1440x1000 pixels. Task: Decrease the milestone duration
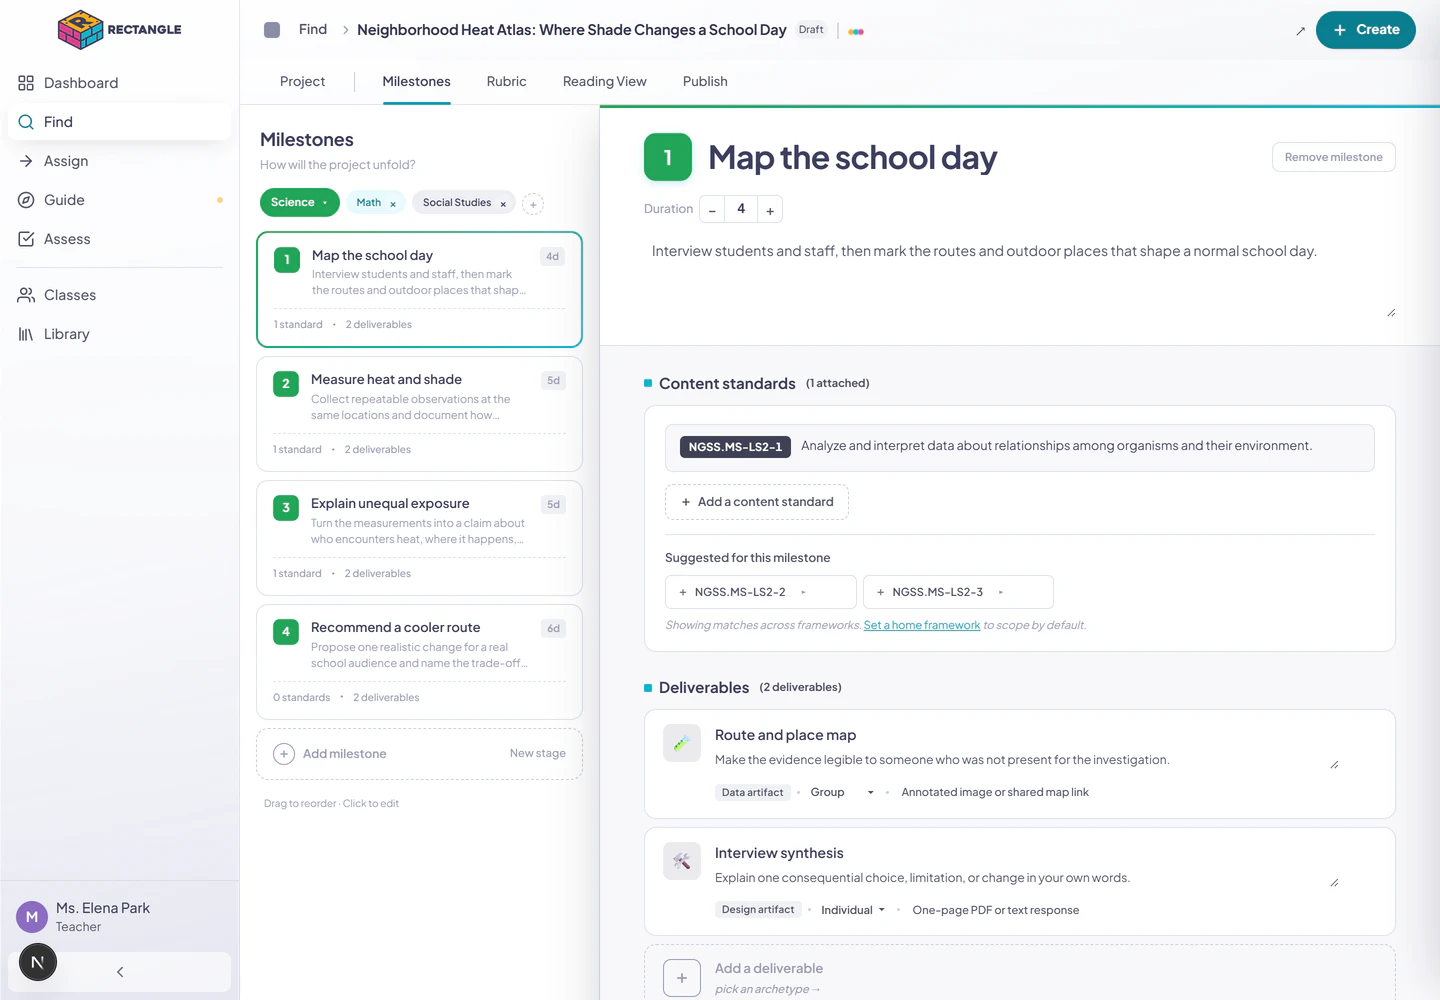pyautogui.click(x=712, y=210)
